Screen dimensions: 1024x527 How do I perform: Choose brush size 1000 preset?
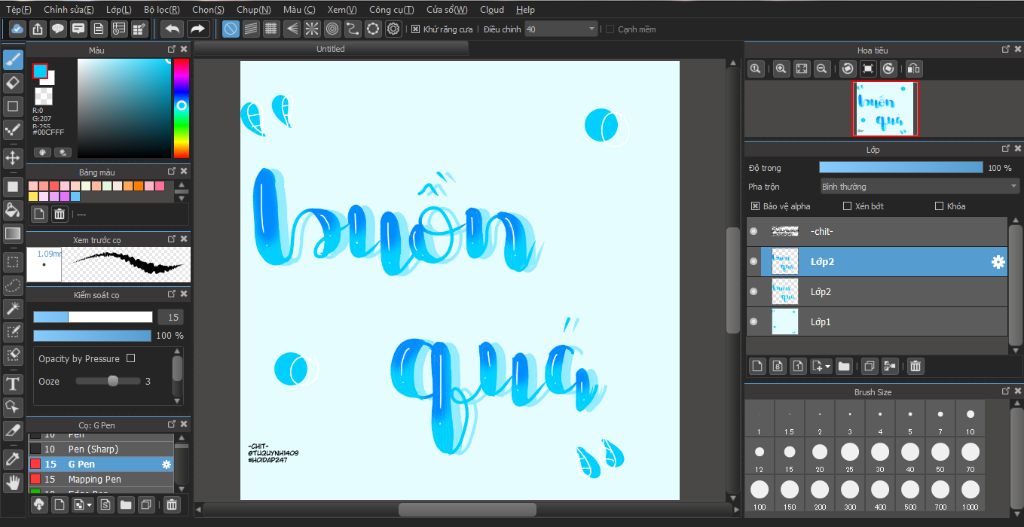tap(970, 494)
